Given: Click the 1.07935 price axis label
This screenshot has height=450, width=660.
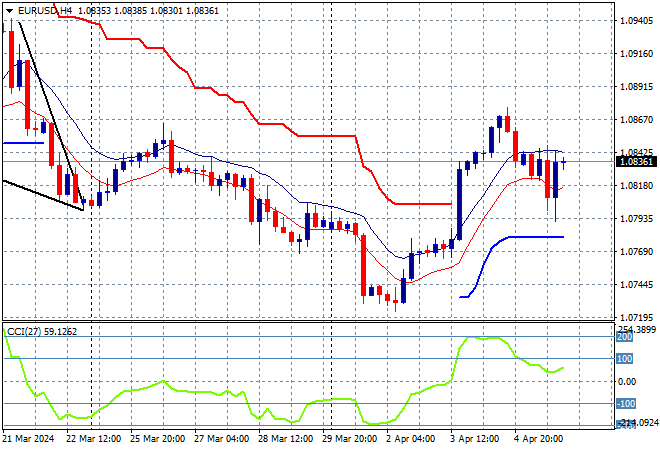Looking at the screenshot, I should pyautogui.click(x=637, y=218).
